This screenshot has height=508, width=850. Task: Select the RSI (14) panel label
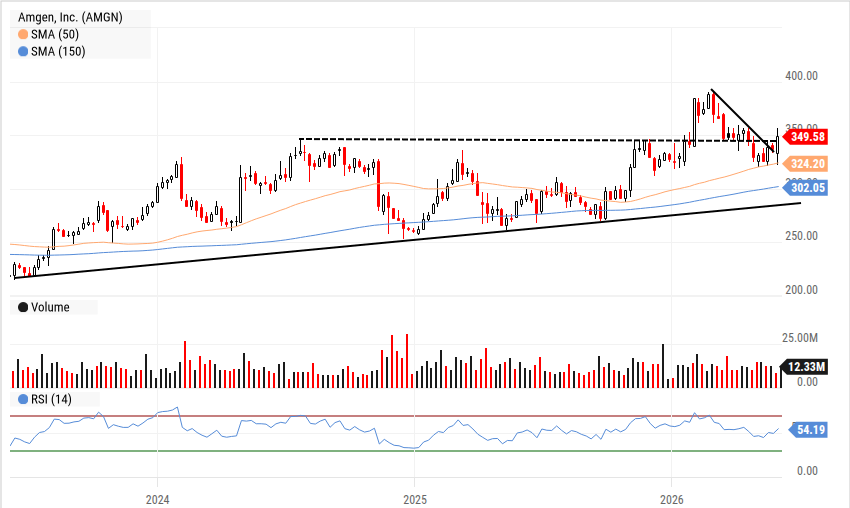pyautogui.click(x=51, y=400)
